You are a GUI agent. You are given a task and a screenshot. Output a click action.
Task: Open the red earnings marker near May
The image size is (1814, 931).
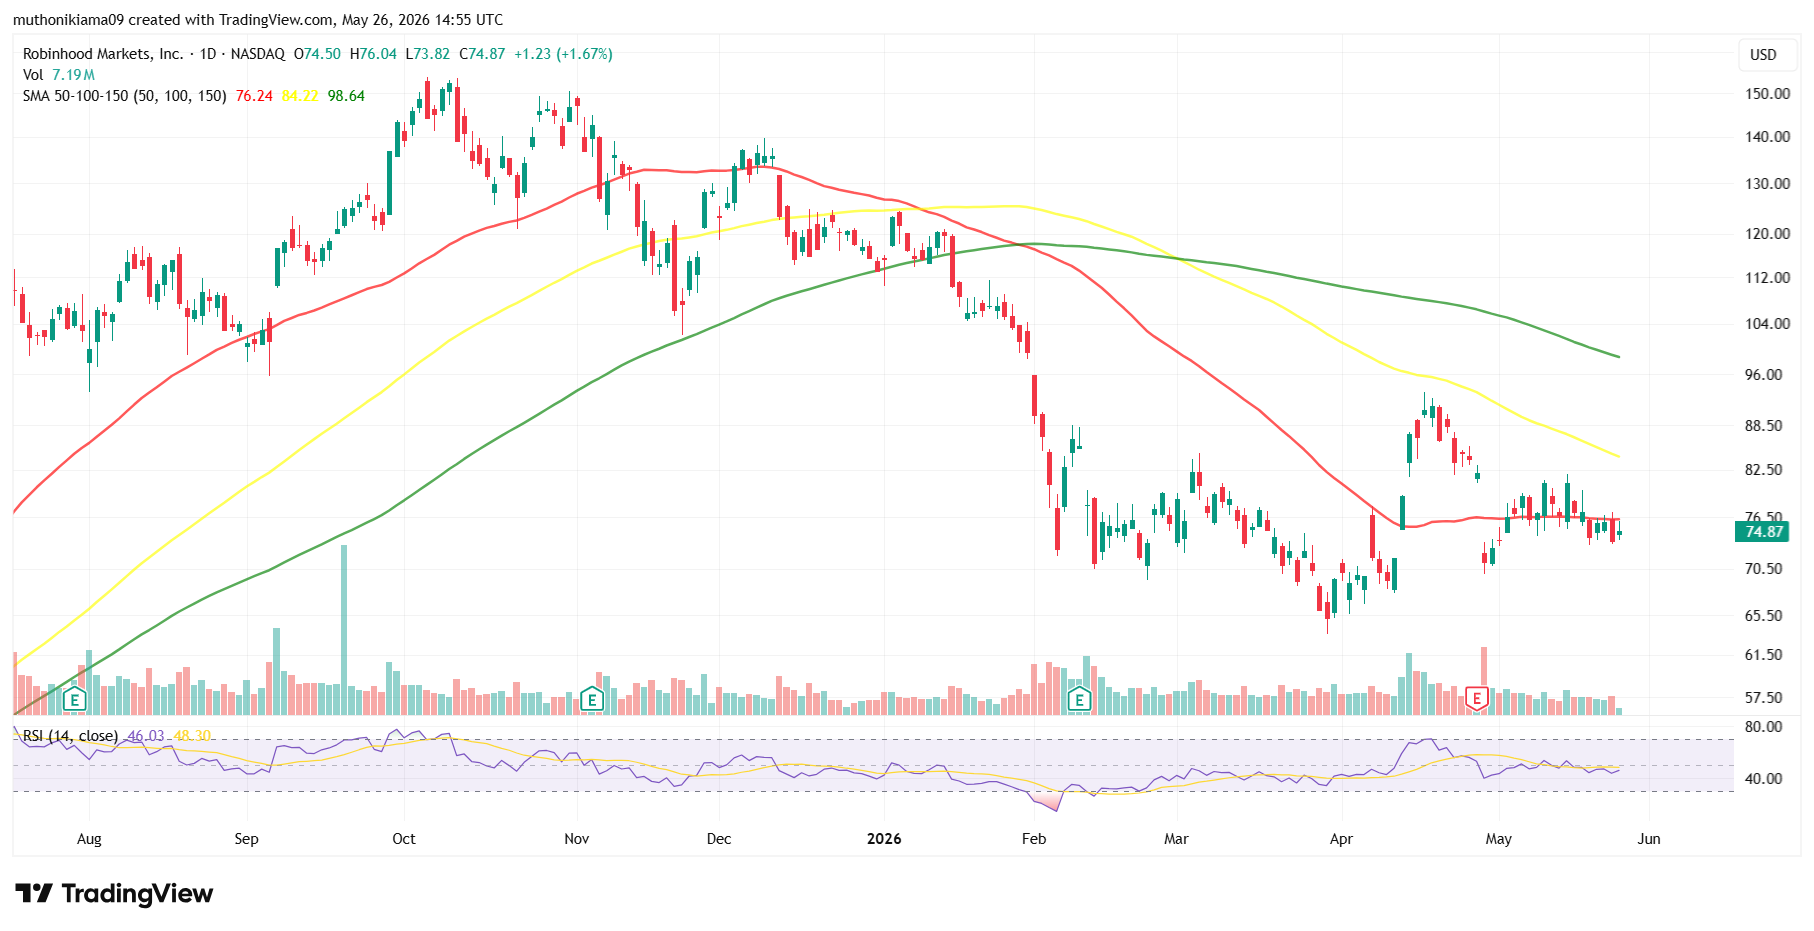click(x=1477, y=699)
